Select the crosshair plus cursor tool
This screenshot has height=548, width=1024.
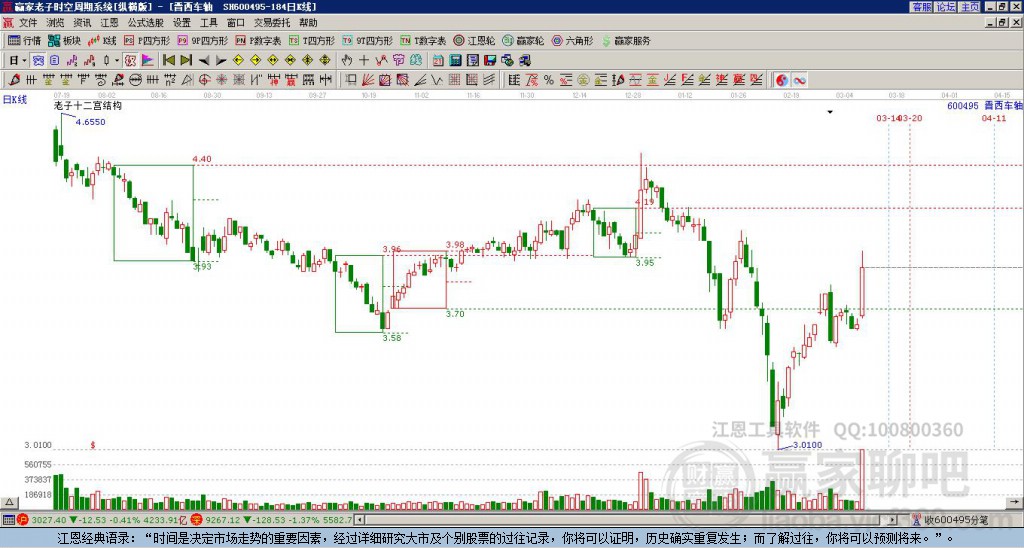pyautogui.click(x=364, y=61)
